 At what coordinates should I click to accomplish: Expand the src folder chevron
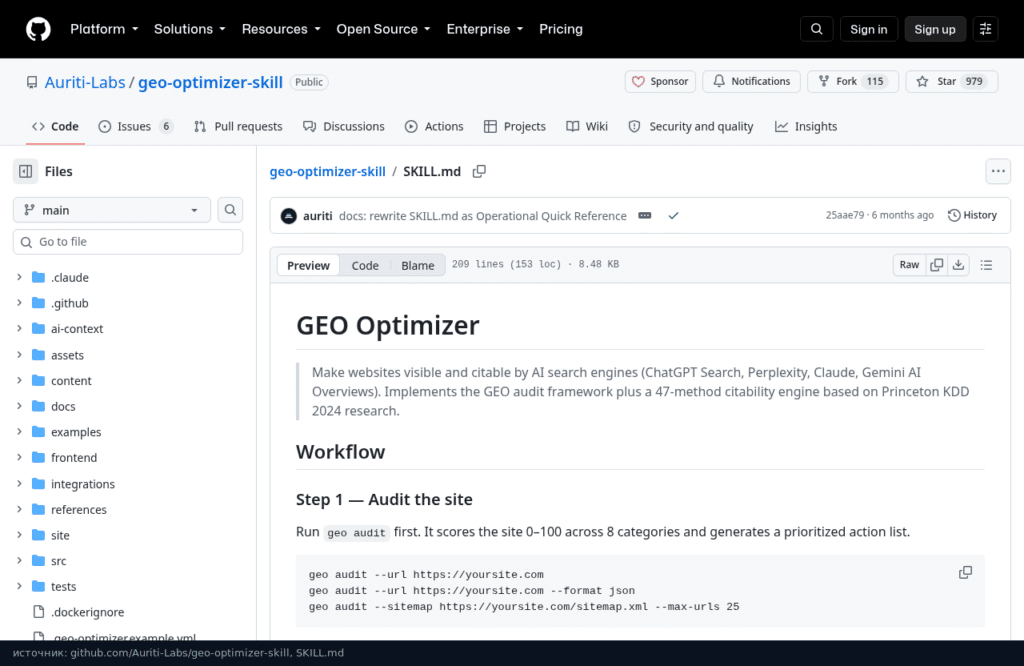tap(19, 560)
